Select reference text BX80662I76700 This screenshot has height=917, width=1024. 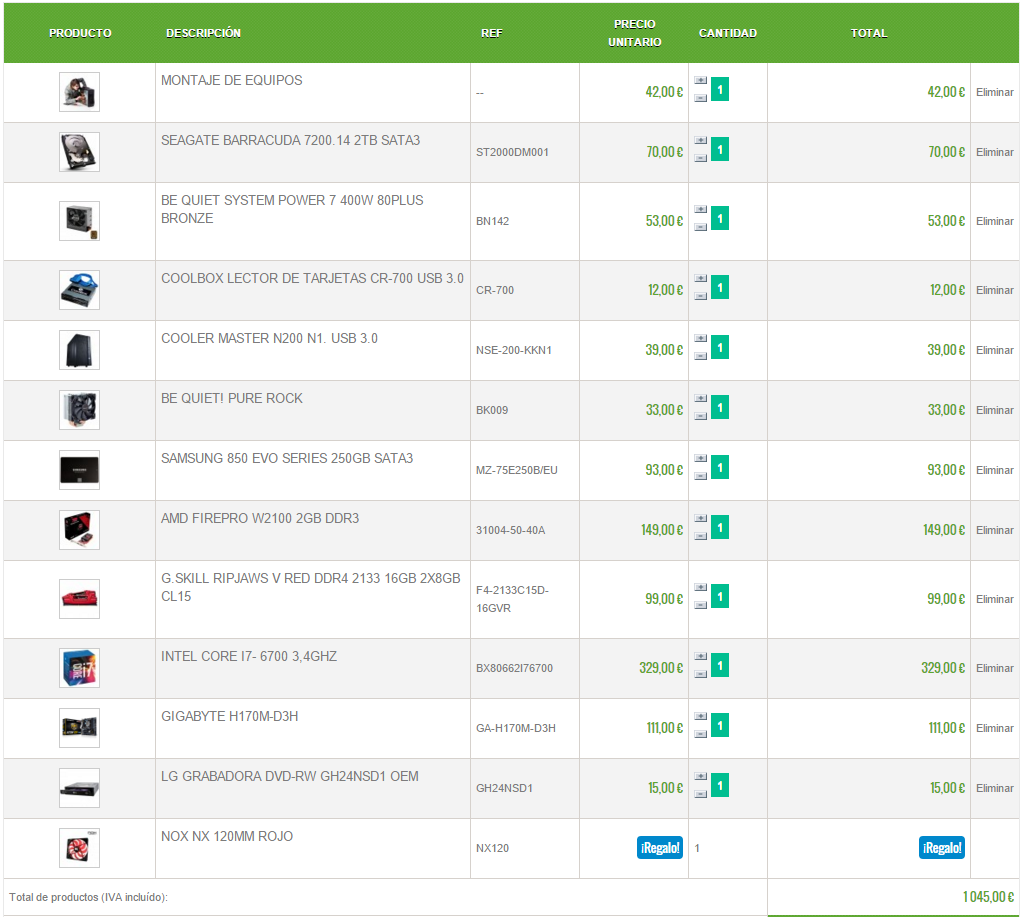[x=514, y=668]
